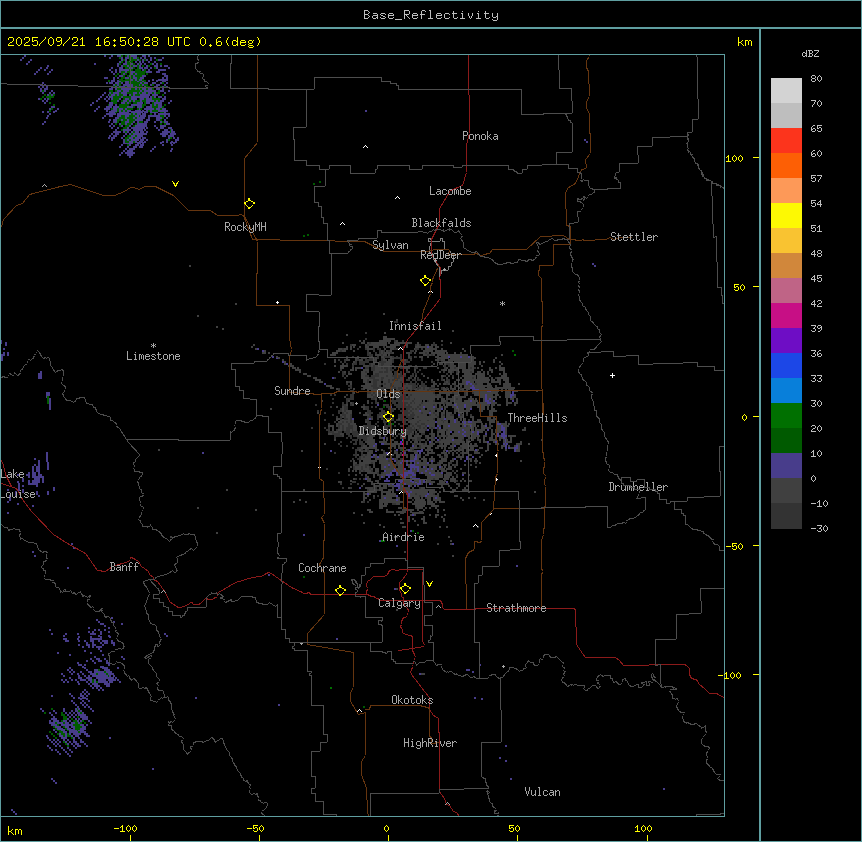Viewport: 862px width, 842px height.
Task: Click the Base_Reflectivity title bar
Action: click(x=430, y=15)
